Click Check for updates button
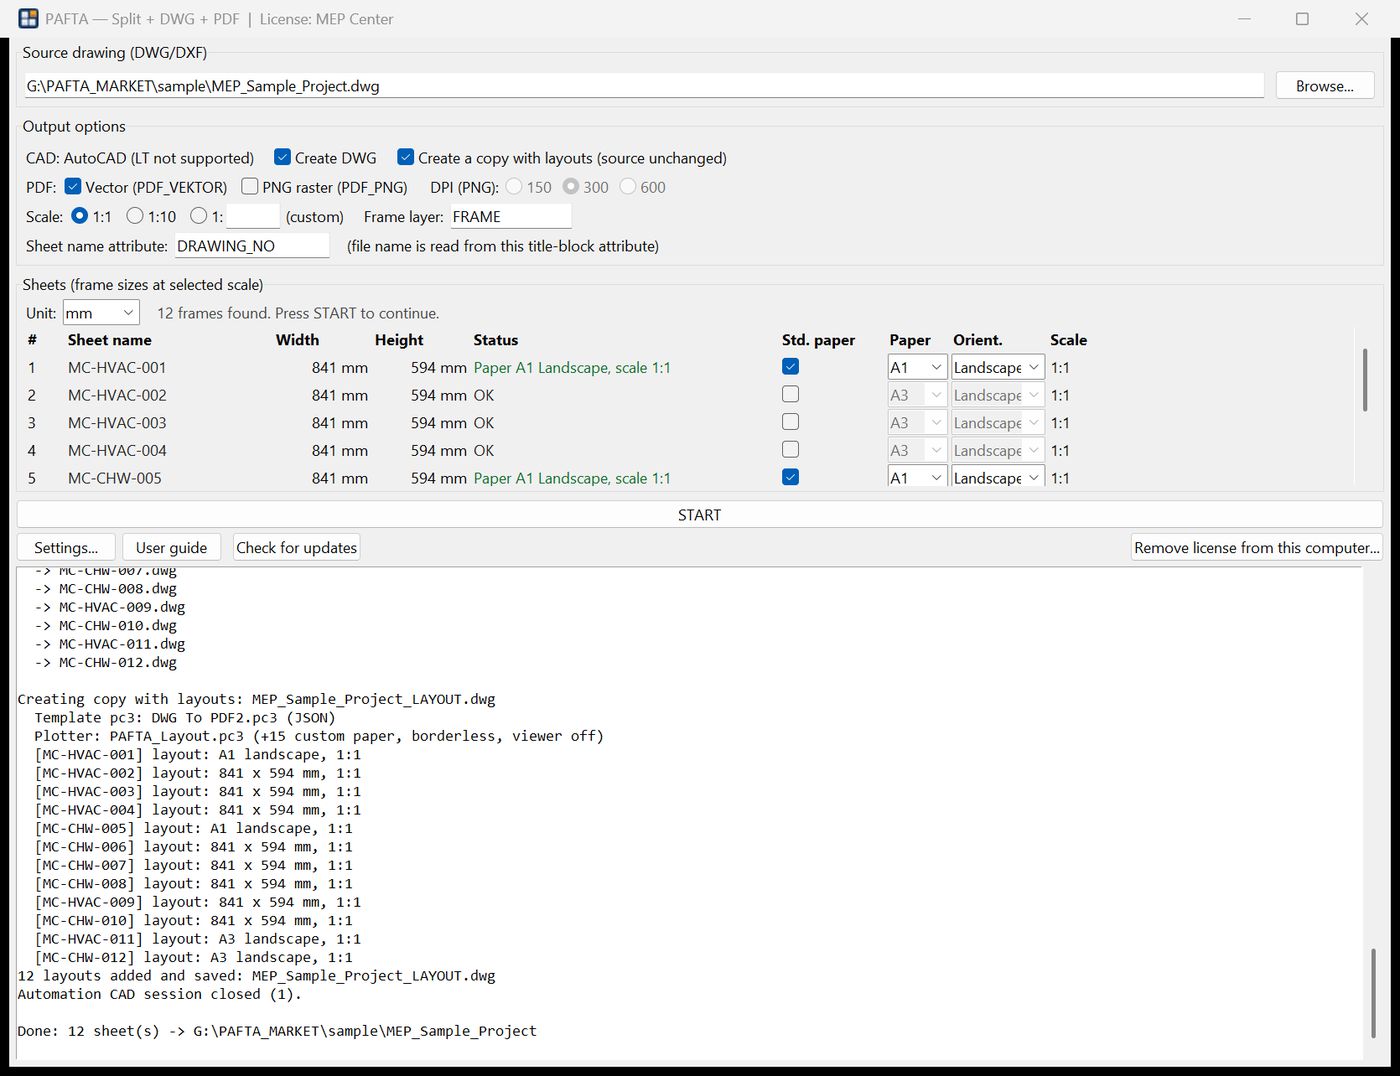The height and width of the screenshot is (1076, 1400). [296, 547]
